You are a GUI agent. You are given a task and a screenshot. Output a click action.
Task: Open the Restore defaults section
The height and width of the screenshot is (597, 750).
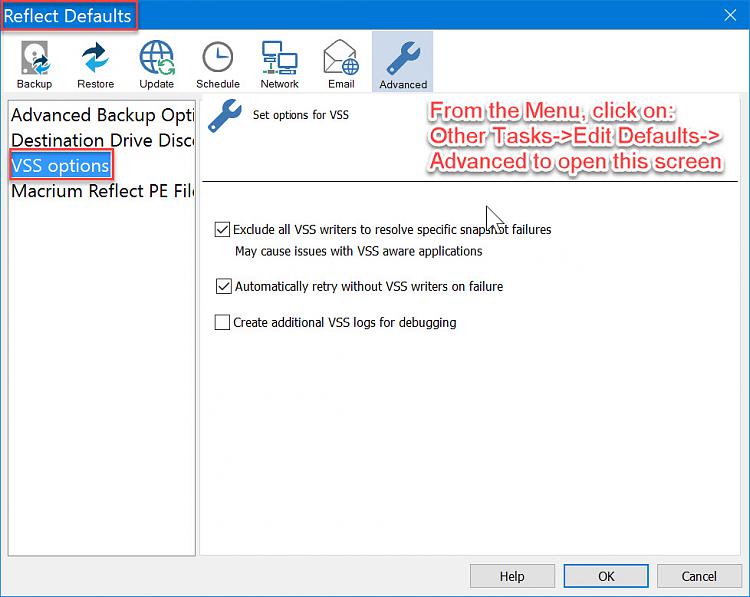pyautogui.click(x=95, y=65)
